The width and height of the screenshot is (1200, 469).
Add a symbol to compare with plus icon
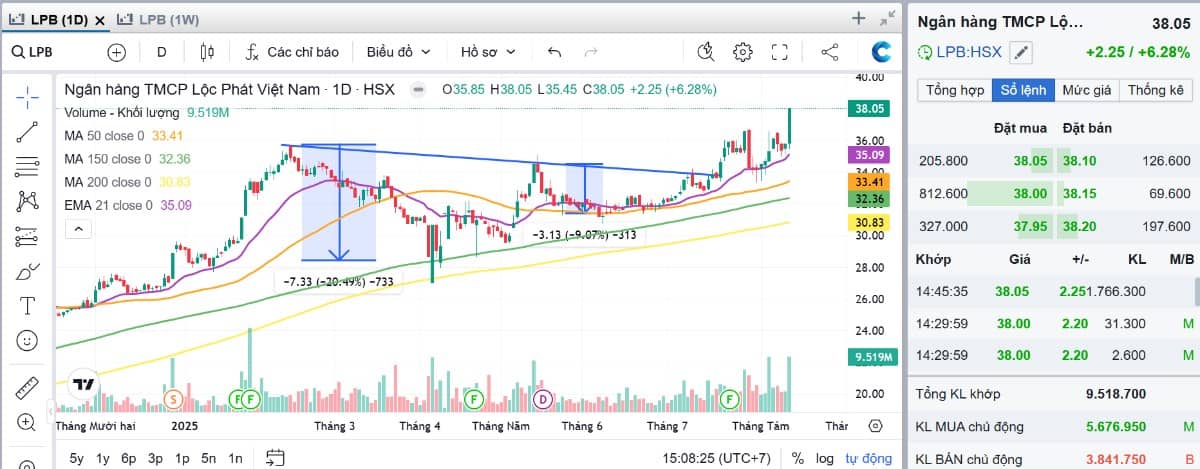point(117,52)
